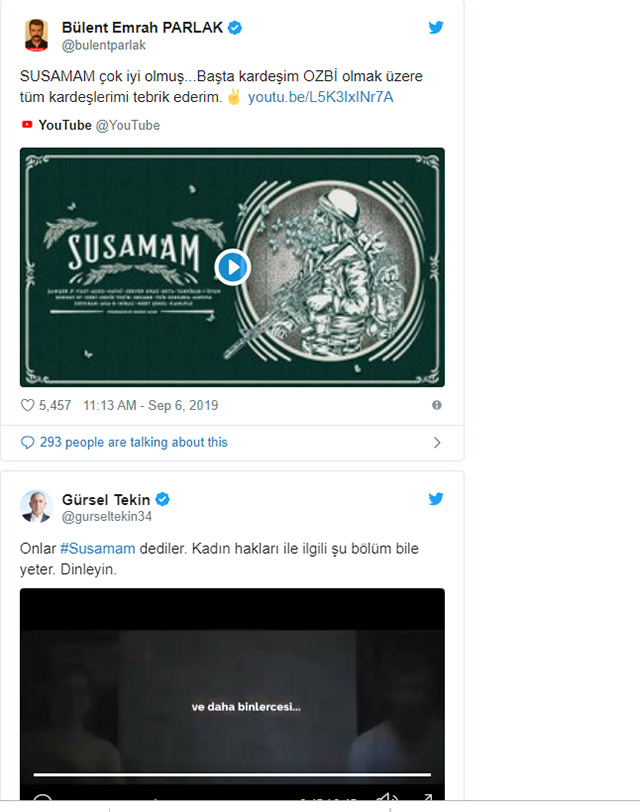Open "293 people are talking about this"
Viewport: 640px width, 812px height.
coord(133,442)
